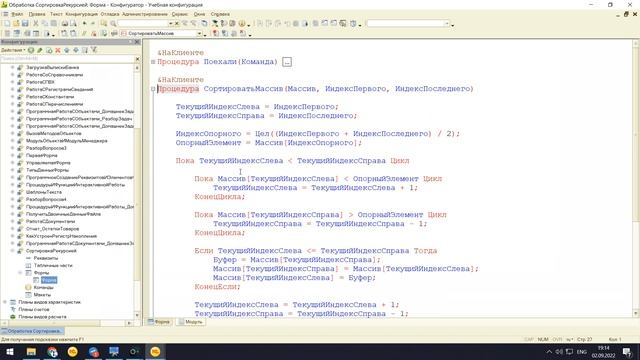Click the code editor vertical scrollbar down arrow

(636, 313)
